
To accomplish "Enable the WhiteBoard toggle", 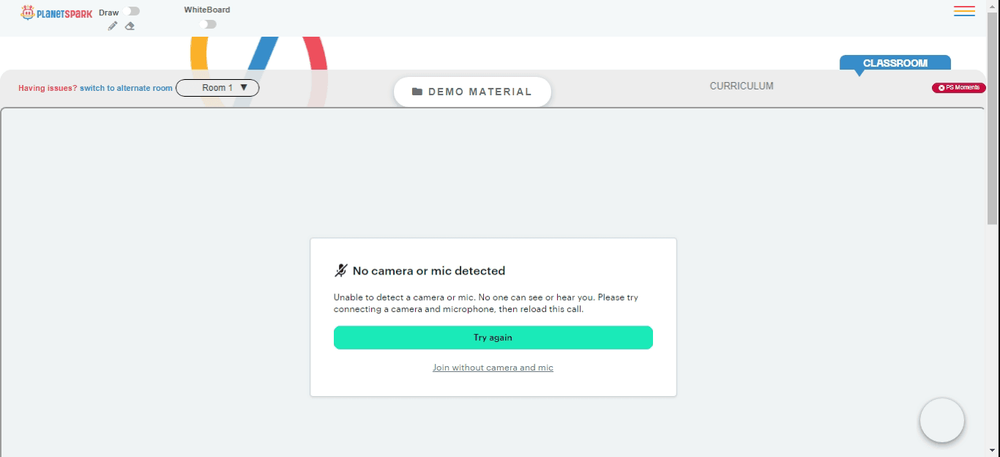I will tap(207, 24).
